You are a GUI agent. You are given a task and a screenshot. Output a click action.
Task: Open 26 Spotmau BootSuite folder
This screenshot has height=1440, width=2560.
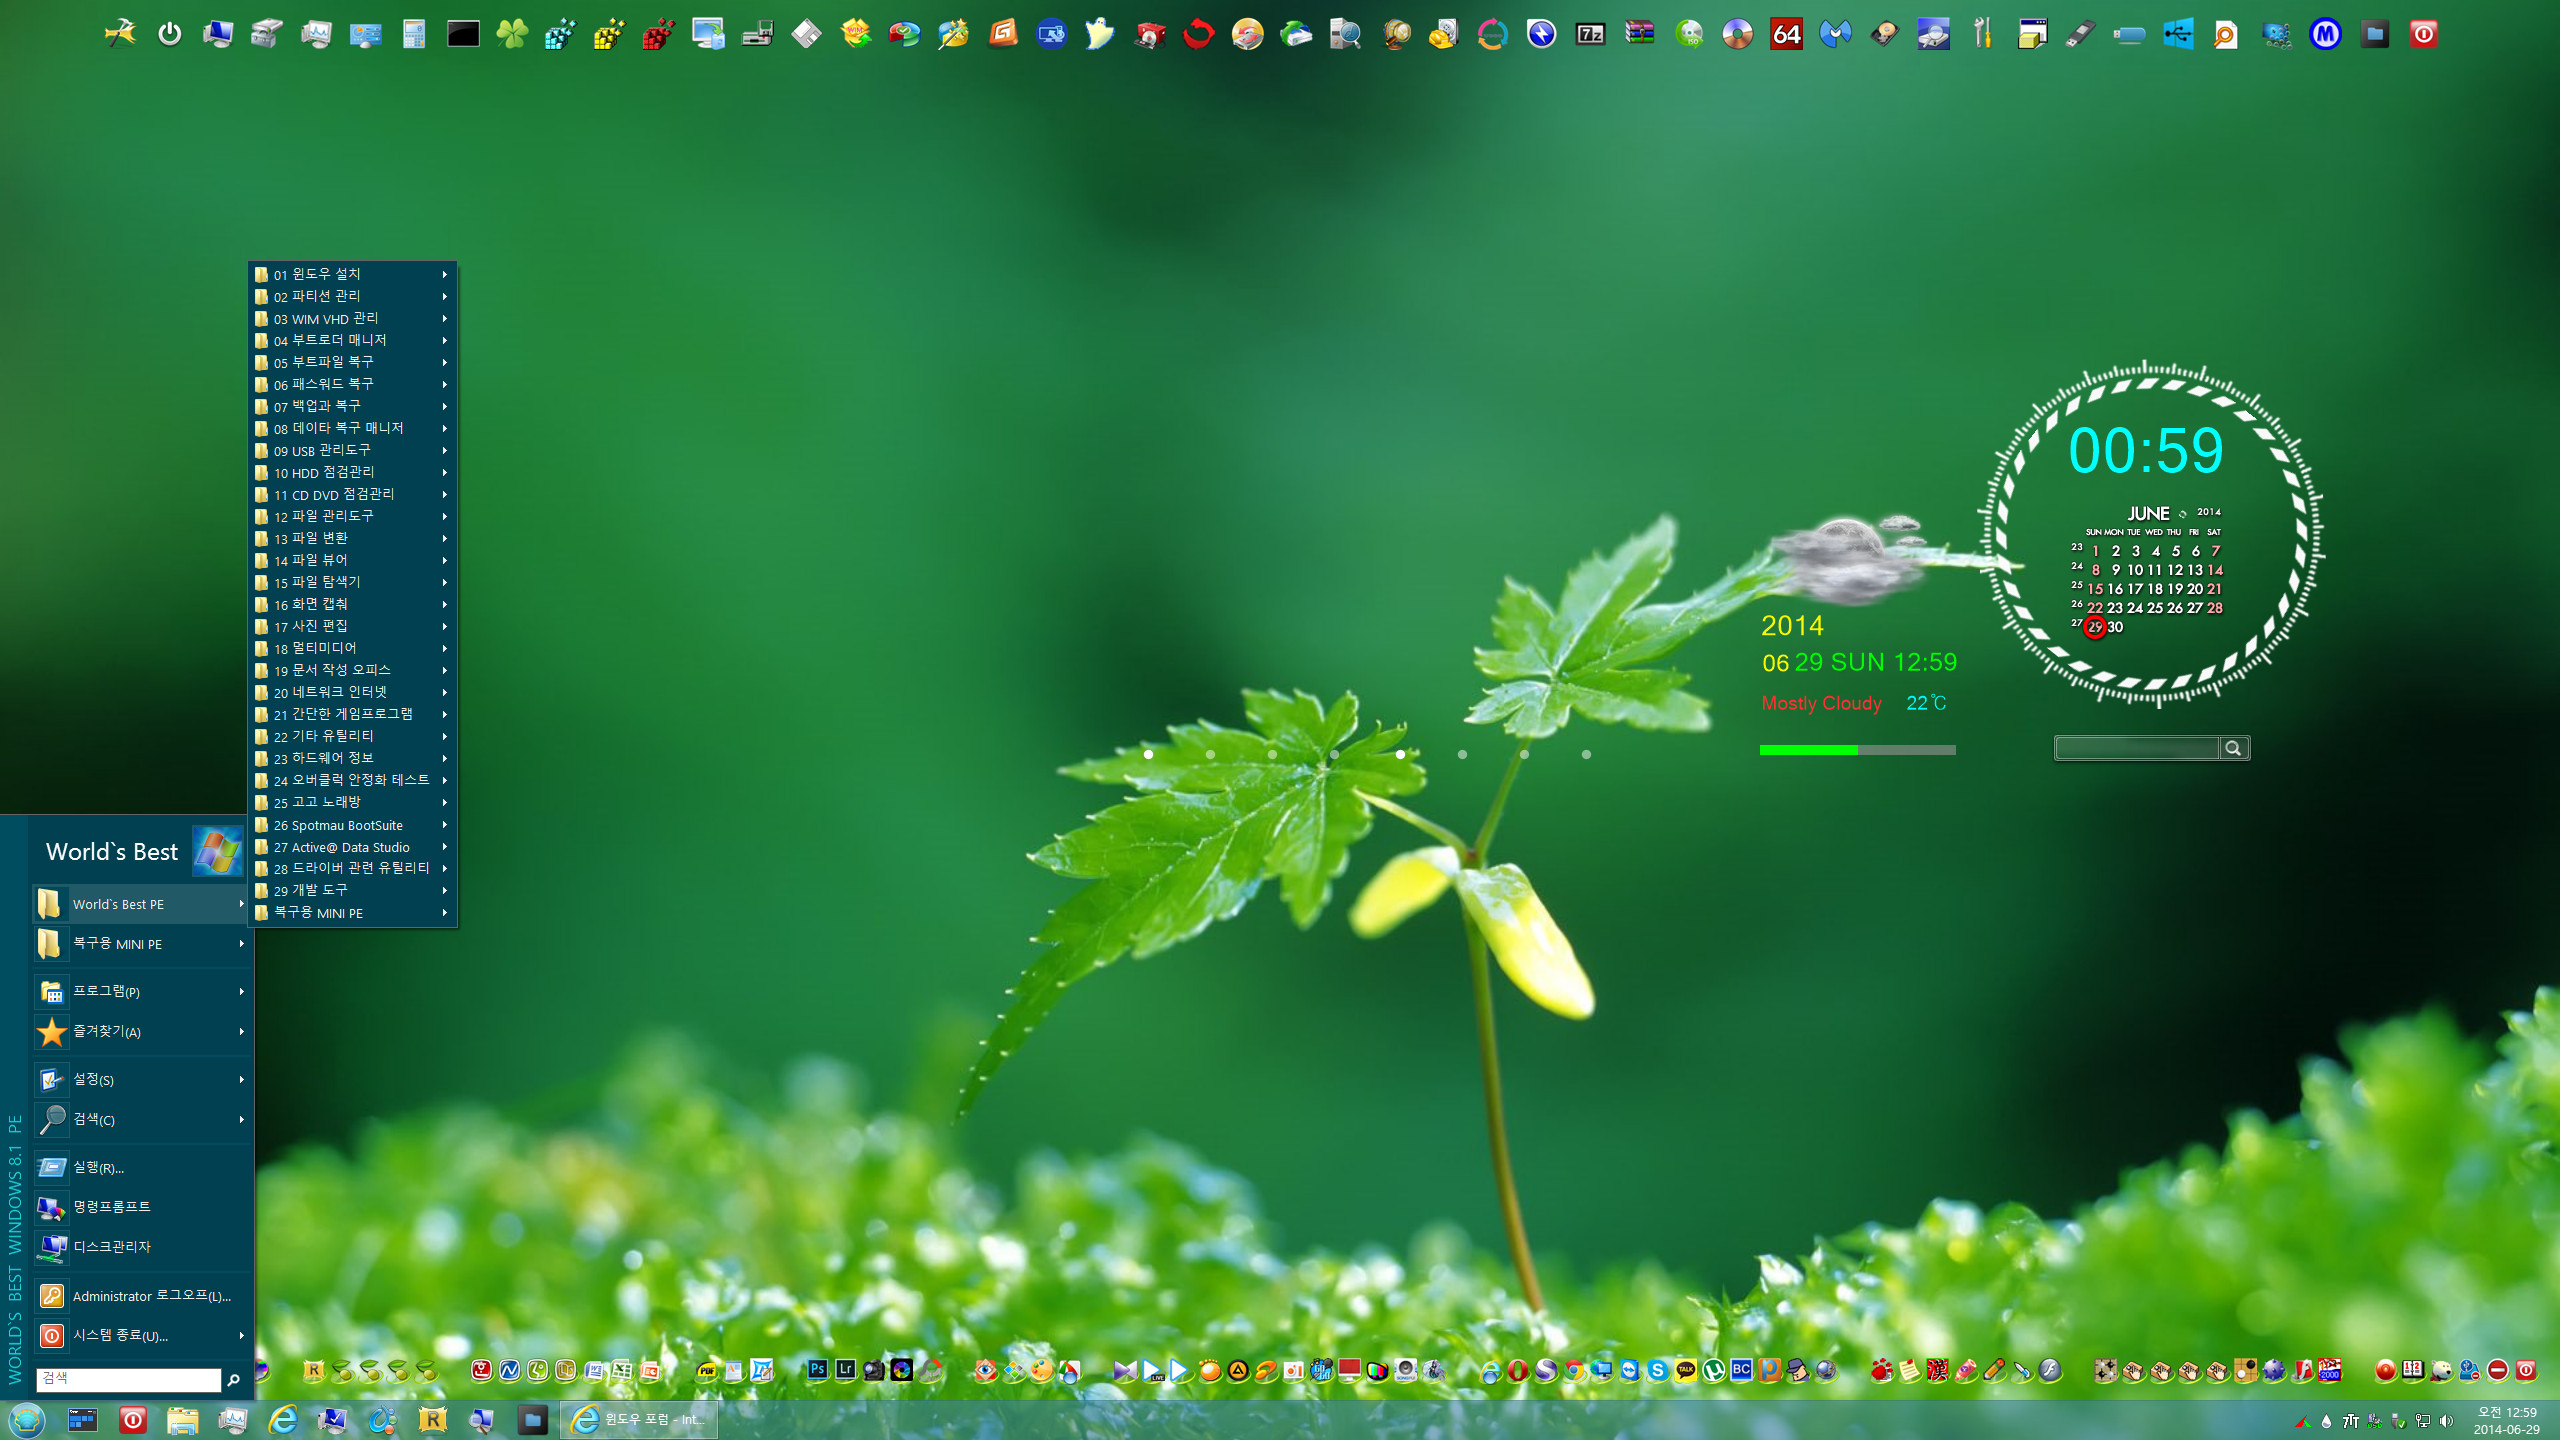click(352, 825)
